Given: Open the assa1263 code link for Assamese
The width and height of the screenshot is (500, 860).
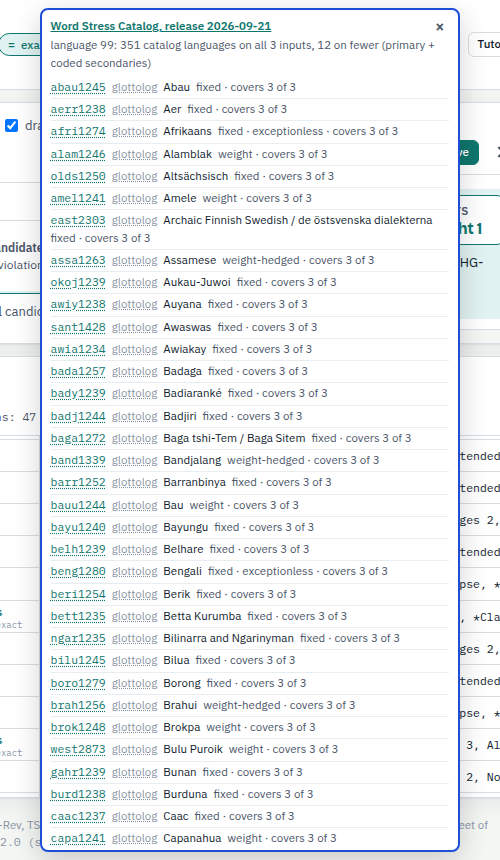Looking at the screenshot, I should coord(78,260).
